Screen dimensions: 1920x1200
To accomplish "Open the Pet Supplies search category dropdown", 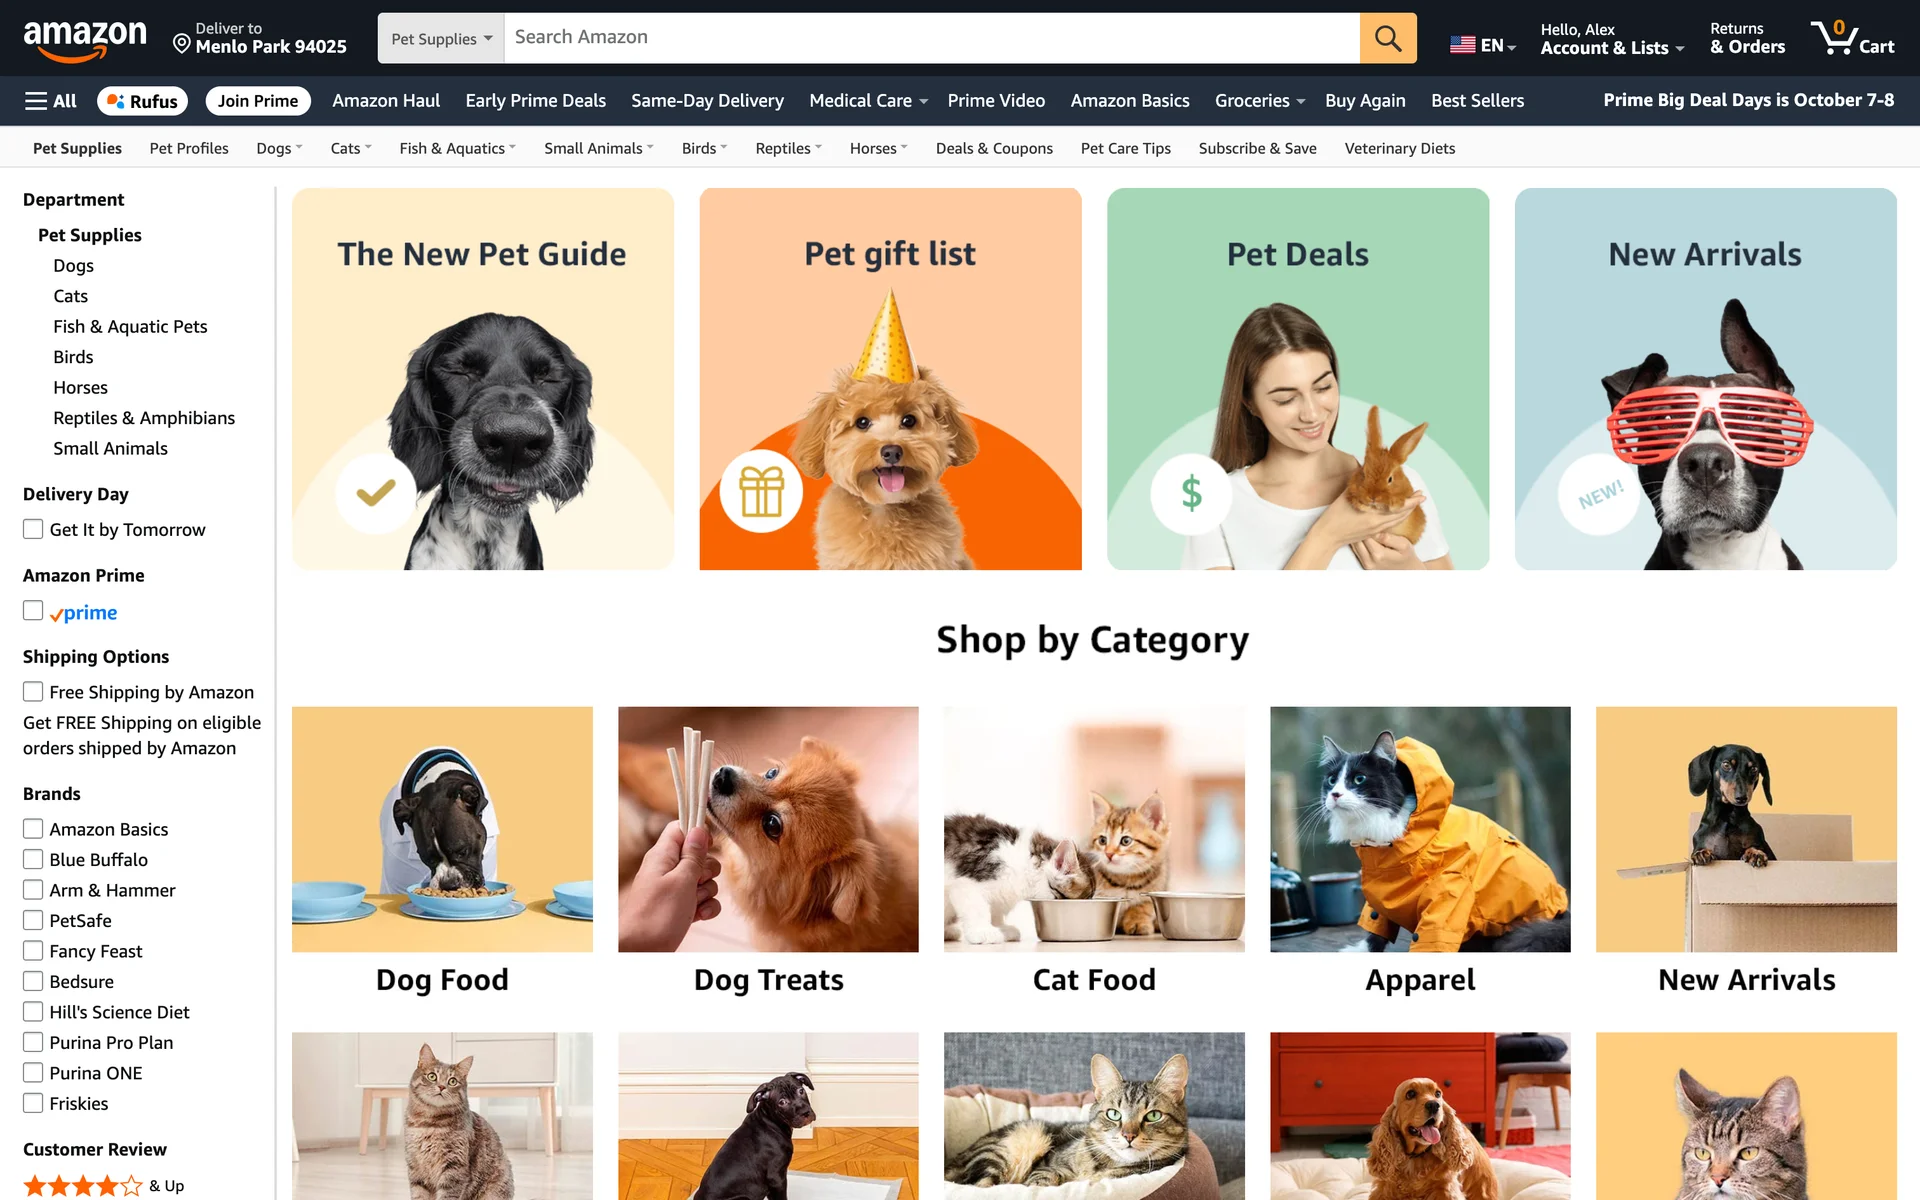I will [441, 38].
